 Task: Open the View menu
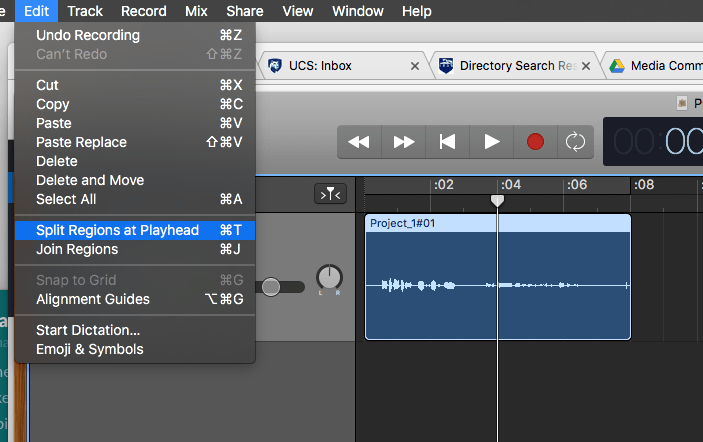[x=298, y=11]
